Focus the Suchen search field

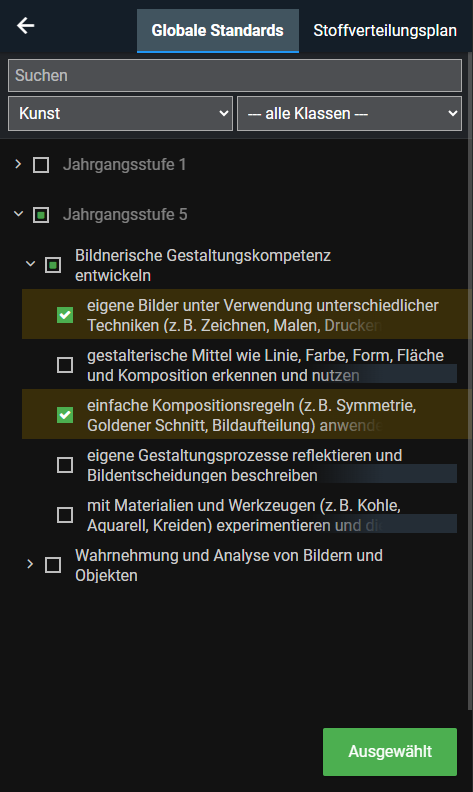(234, 75)
